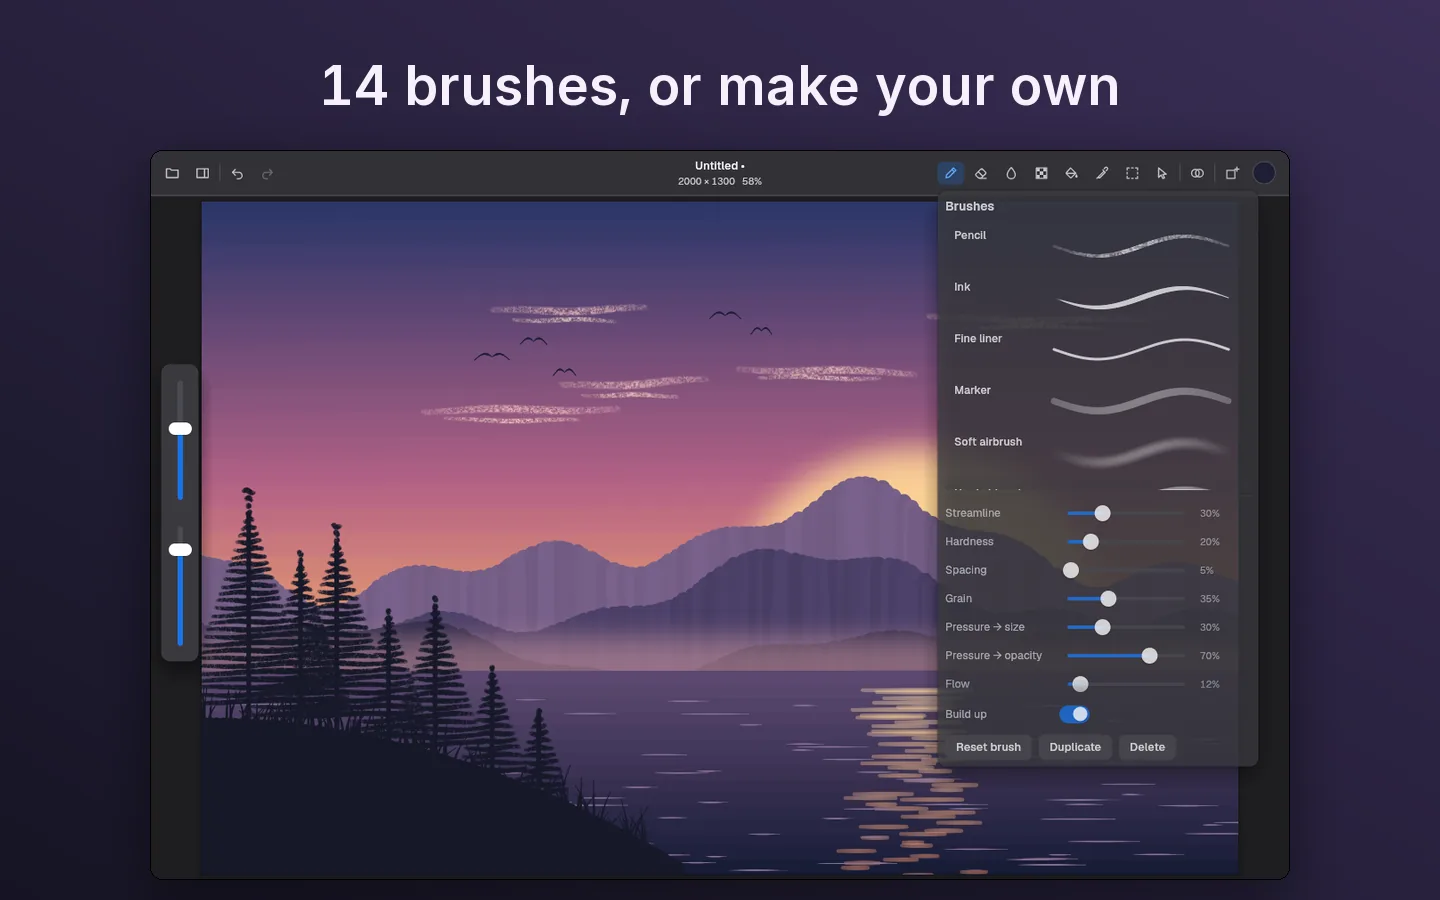Image resolution: width=1440 pixels, height=900 pixels.
Task: Click Duplicate brush button
Action: [1075, 747]
